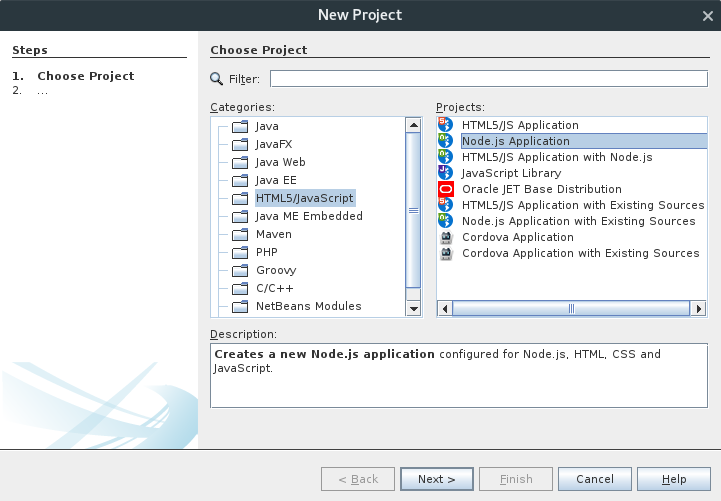The height and width of the screenshot is (501, 721).
Task: Click the HTML5/JS Application with Existing Sources icon
Action: pyautogui.click(x=445, y=205)
